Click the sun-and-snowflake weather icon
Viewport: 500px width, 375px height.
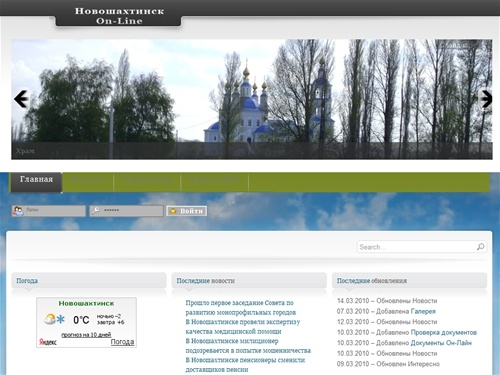tap(54, 319)
